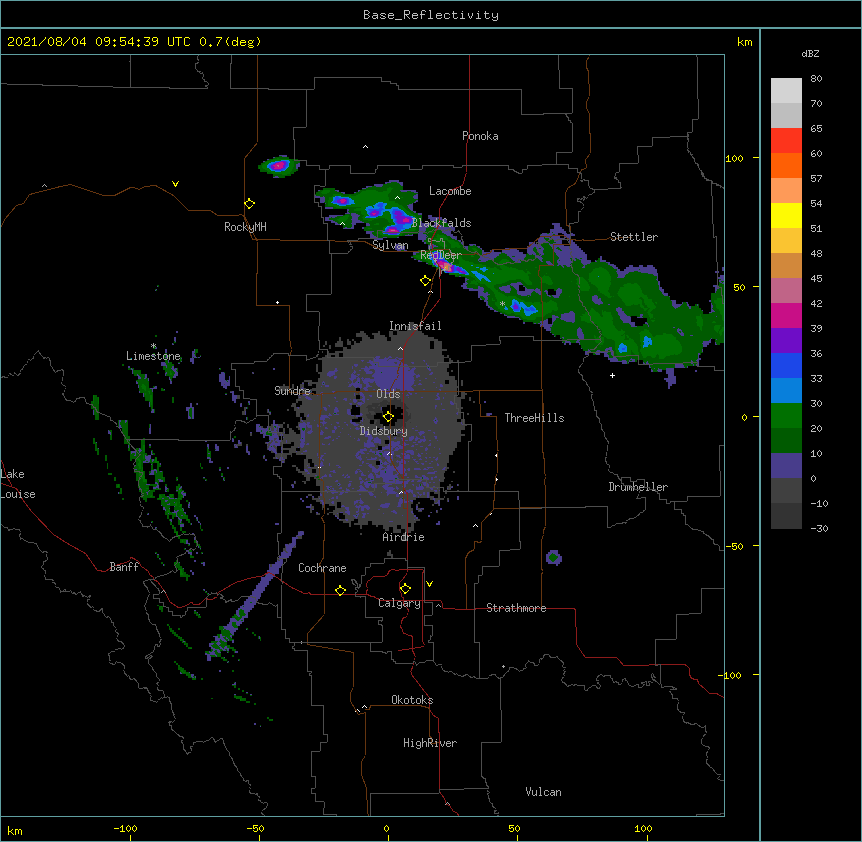The image size is (862, 842).
Task: Click the Cochrane label
Action: click(322, 568)
